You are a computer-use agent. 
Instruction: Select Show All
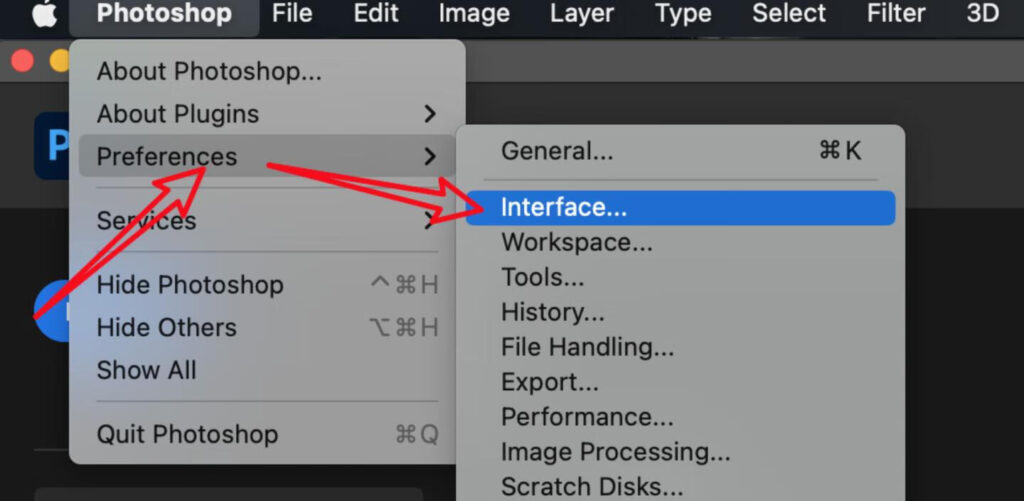pyautogui.click(x=267, y=370)
